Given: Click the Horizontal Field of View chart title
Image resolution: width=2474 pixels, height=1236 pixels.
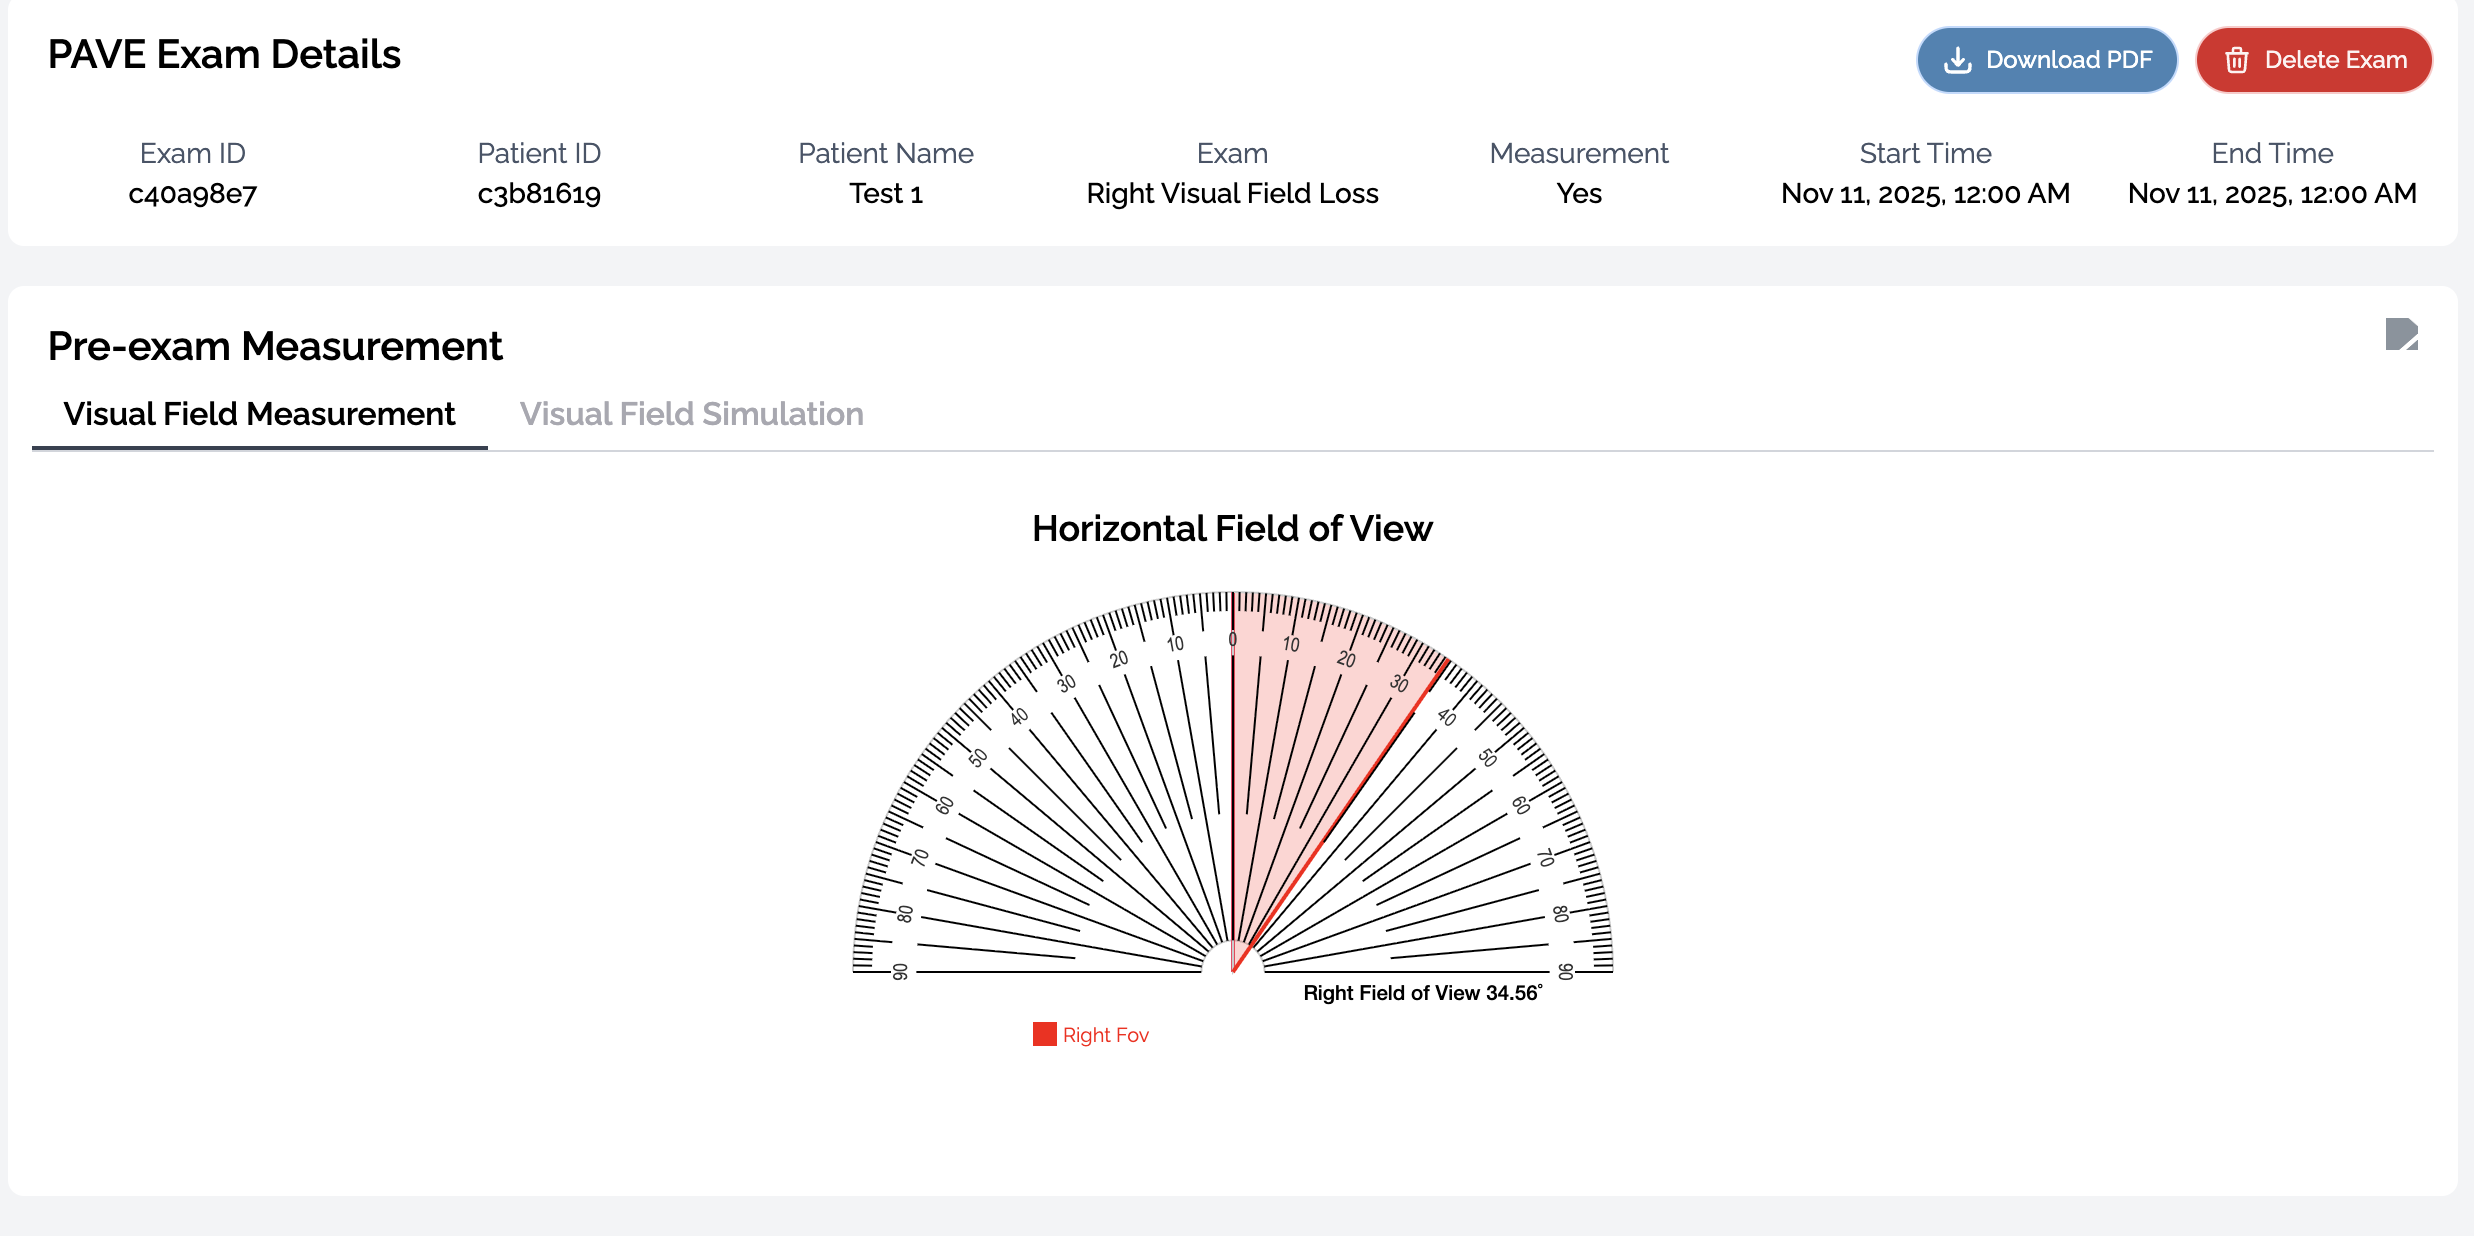Looking at the screenshot, I should (x=1232, y=528).
